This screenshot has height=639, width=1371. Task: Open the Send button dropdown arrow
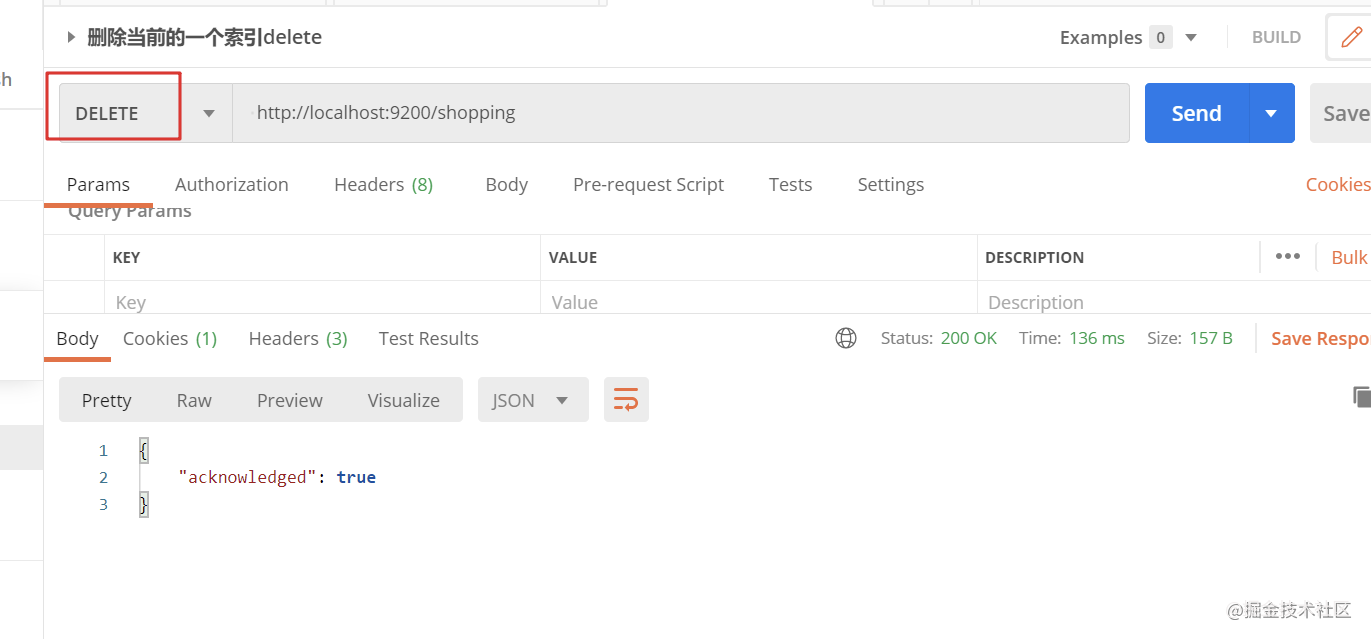click(1272, 113)
